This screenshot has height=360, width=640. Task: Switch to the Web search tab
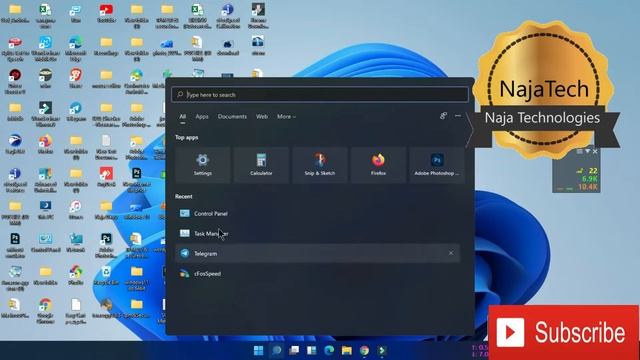[262, 117]
